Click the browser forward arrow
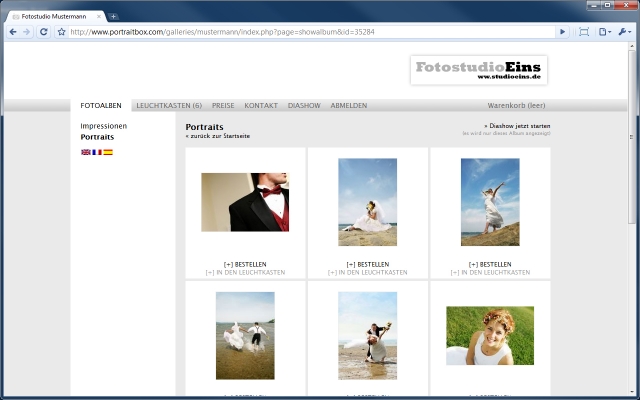This screenshot has height=400, width=640. 27,32
